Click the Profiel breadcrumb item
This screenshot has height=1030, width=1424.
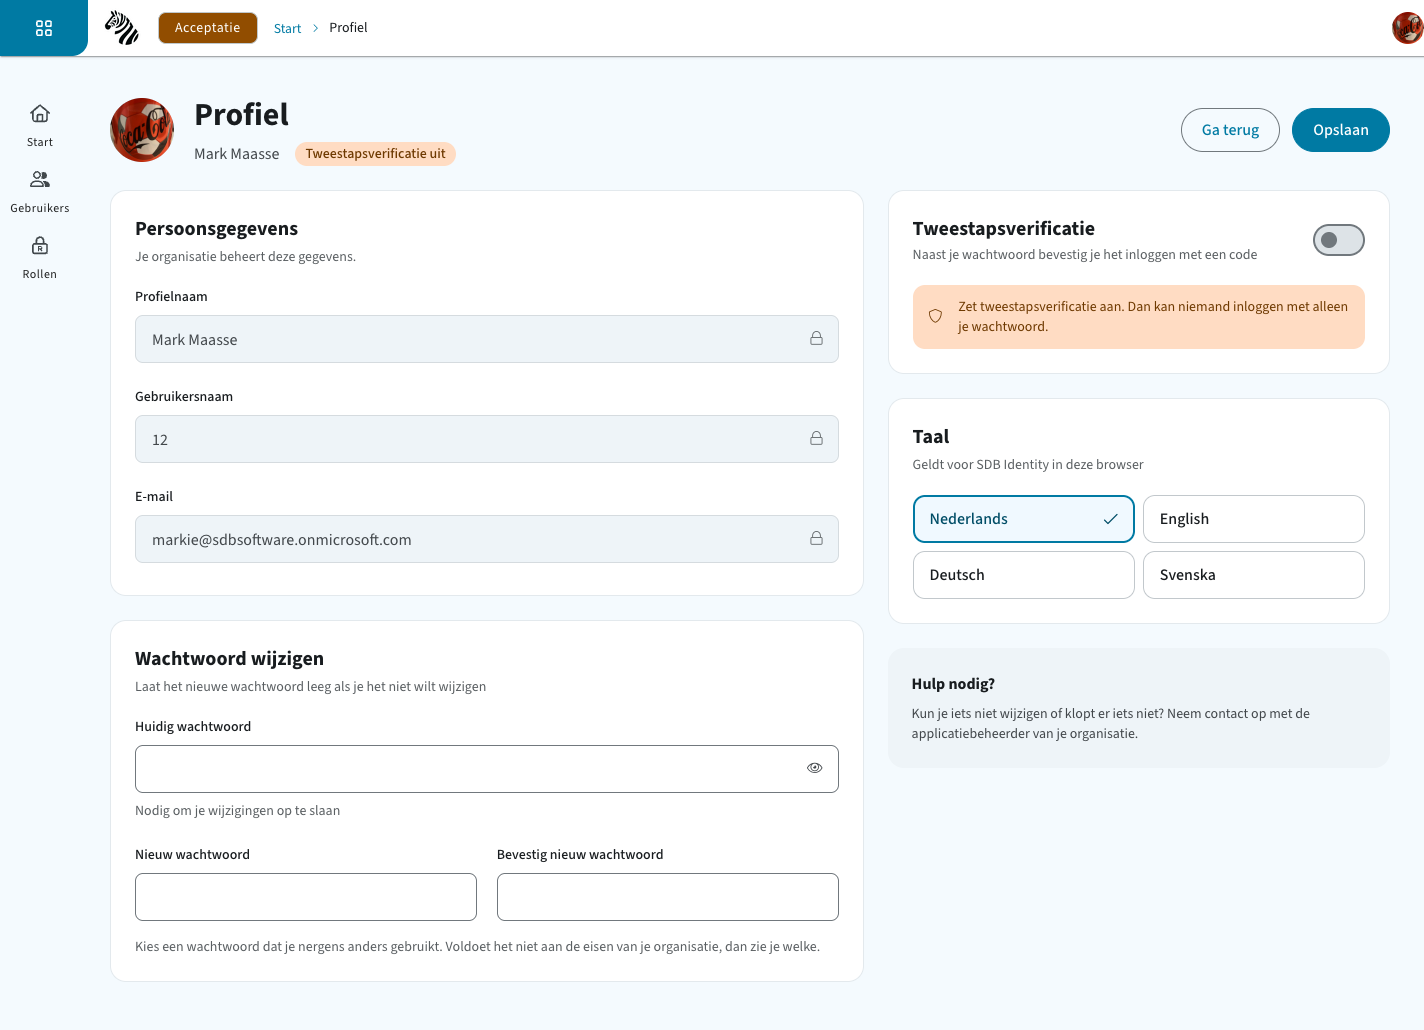tap(348, 28)
